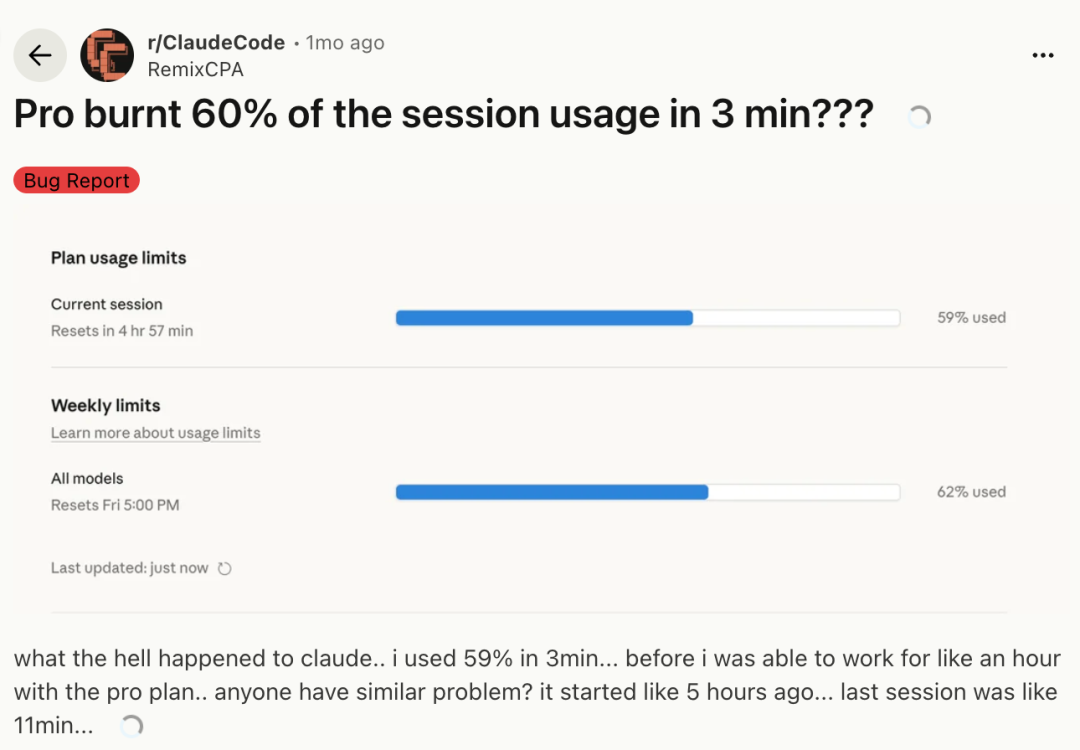Click the 59% used label
1080x750 pixels.
(971, 317)
